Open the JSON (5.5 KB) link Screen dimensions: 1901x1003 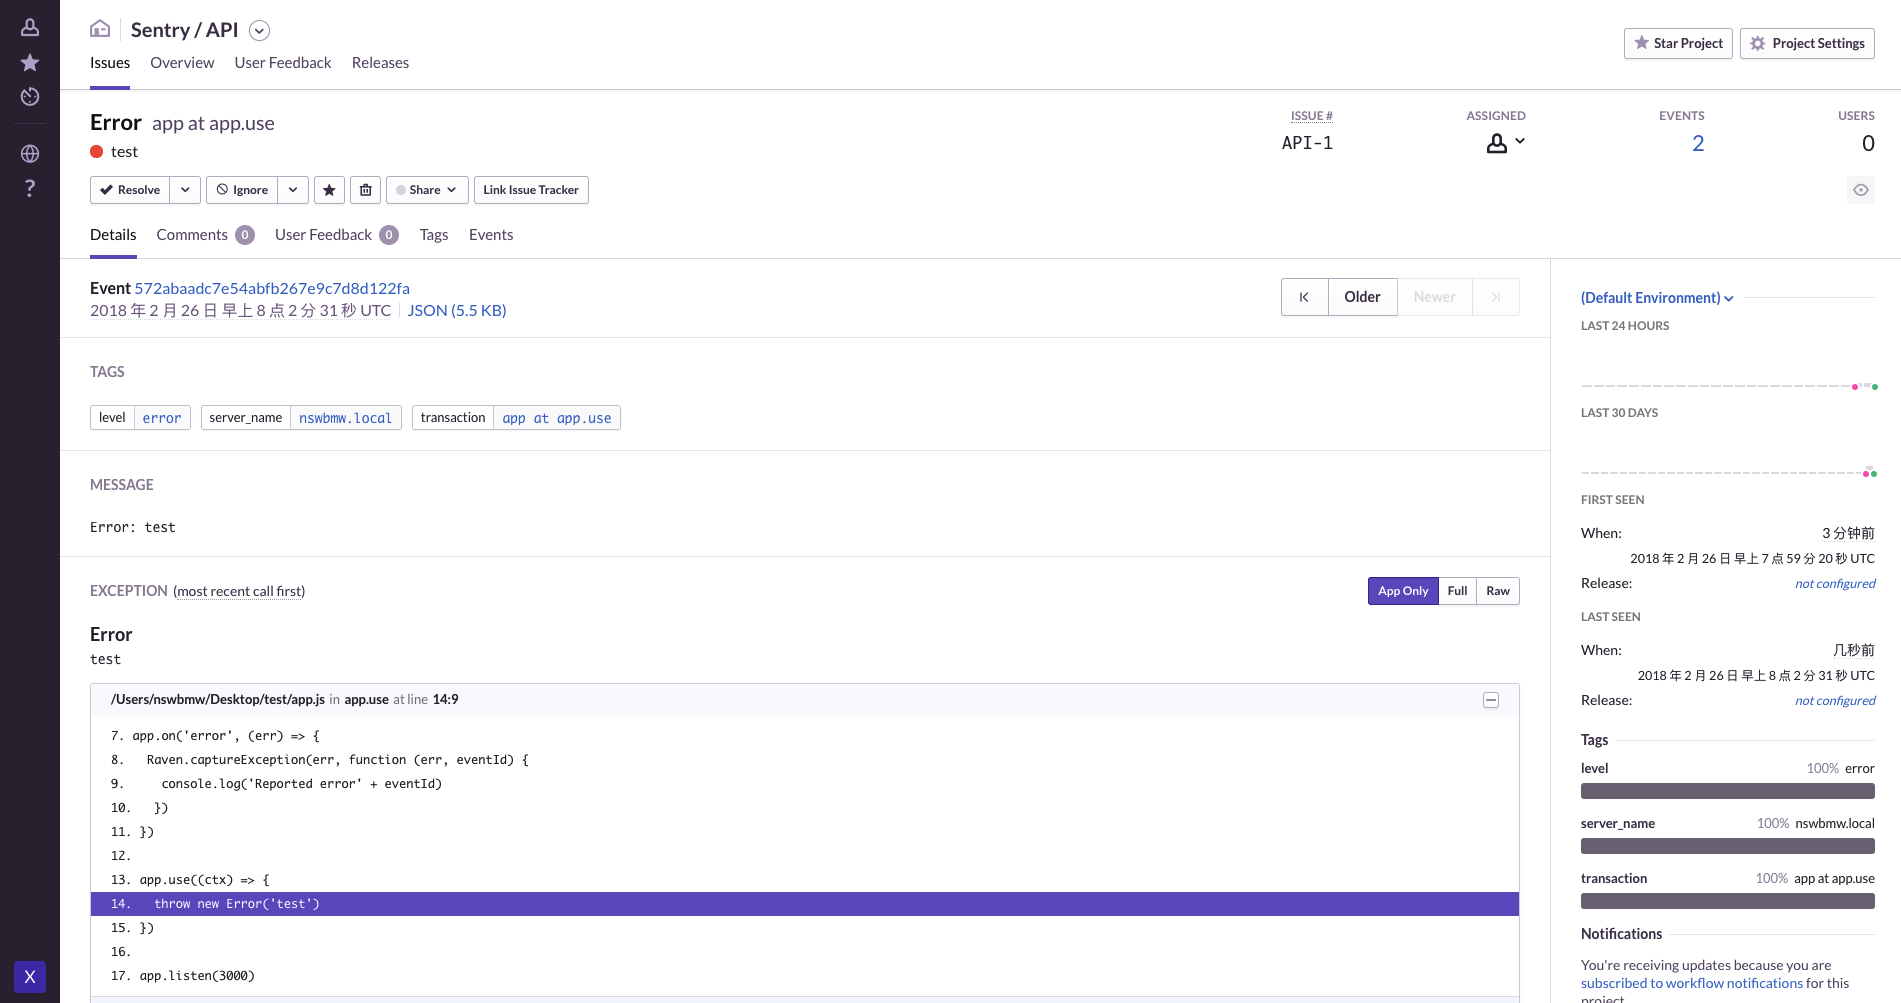point(457,311)
